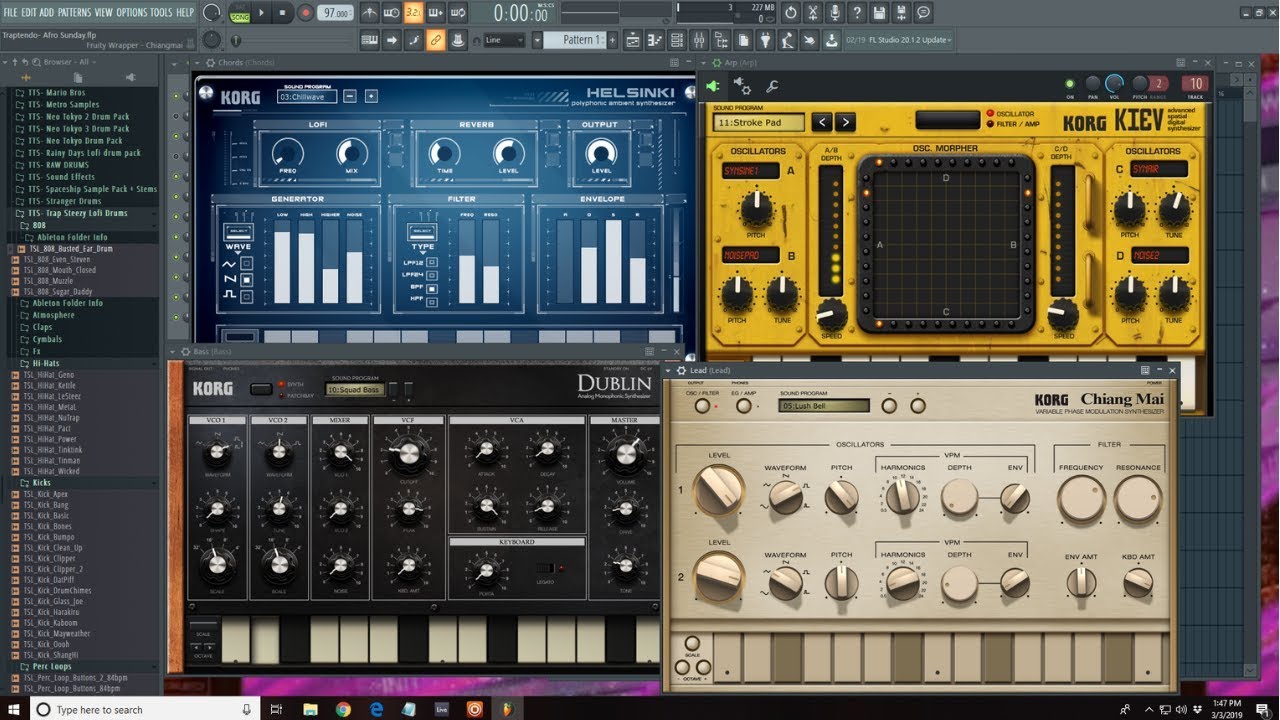This screenshot has width=1280, height=720.
Task: Click the Arp mixer TRACK number 10
Action: point(1194,84)
